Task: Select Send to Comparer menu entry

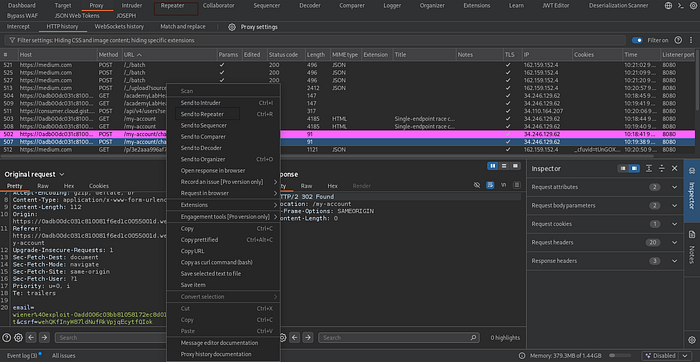Action: pyautogui.click(x=223, y=137)
